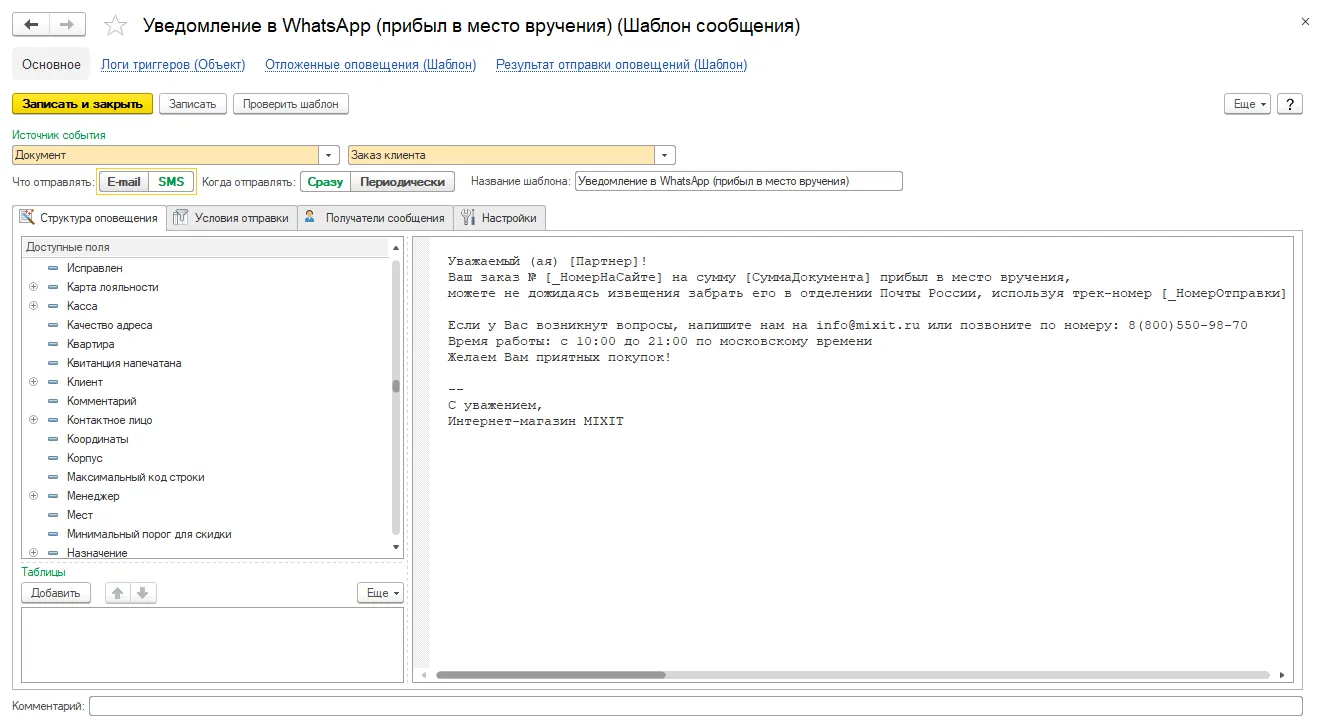Click the field icon next to Корпус
1318x725 pixels.
(53, 458)
